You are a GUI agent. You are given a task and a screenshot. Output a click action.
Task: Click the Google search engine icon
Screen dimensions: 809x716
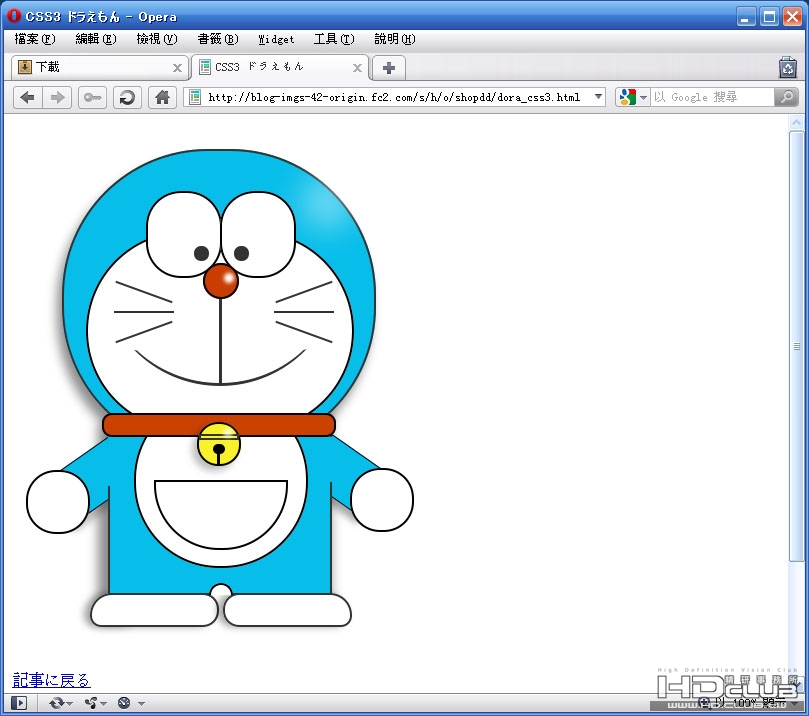click(x=627, y=97)
